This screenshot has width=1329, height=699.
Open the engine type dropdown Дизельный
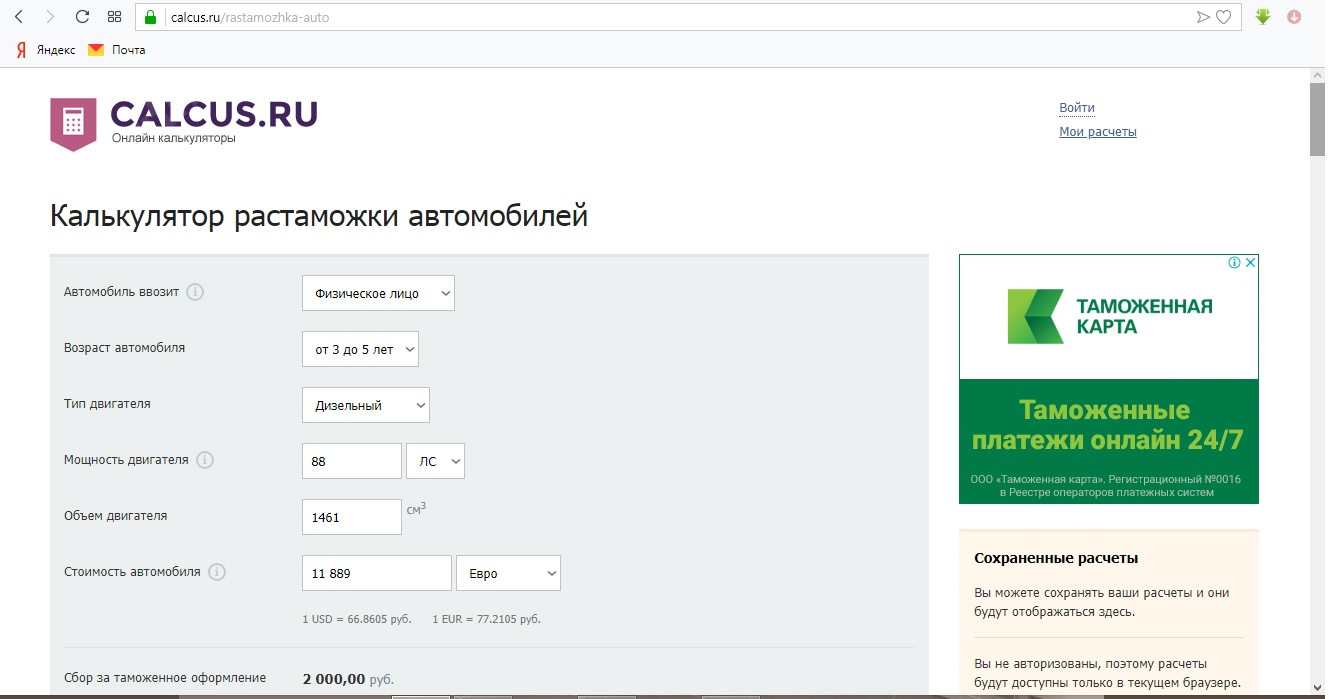(x=366, y=405)
